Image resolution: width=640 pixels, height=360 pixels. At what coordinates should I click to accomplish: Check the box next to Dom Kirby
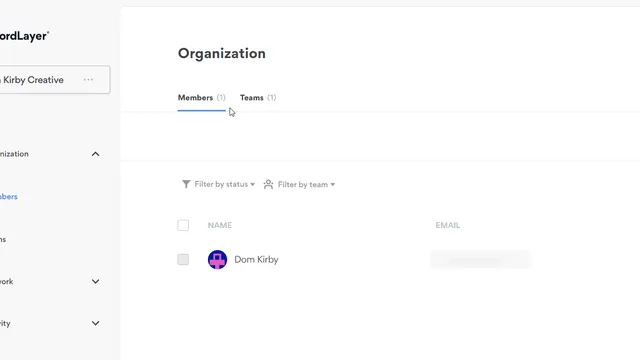pos(183,260)
